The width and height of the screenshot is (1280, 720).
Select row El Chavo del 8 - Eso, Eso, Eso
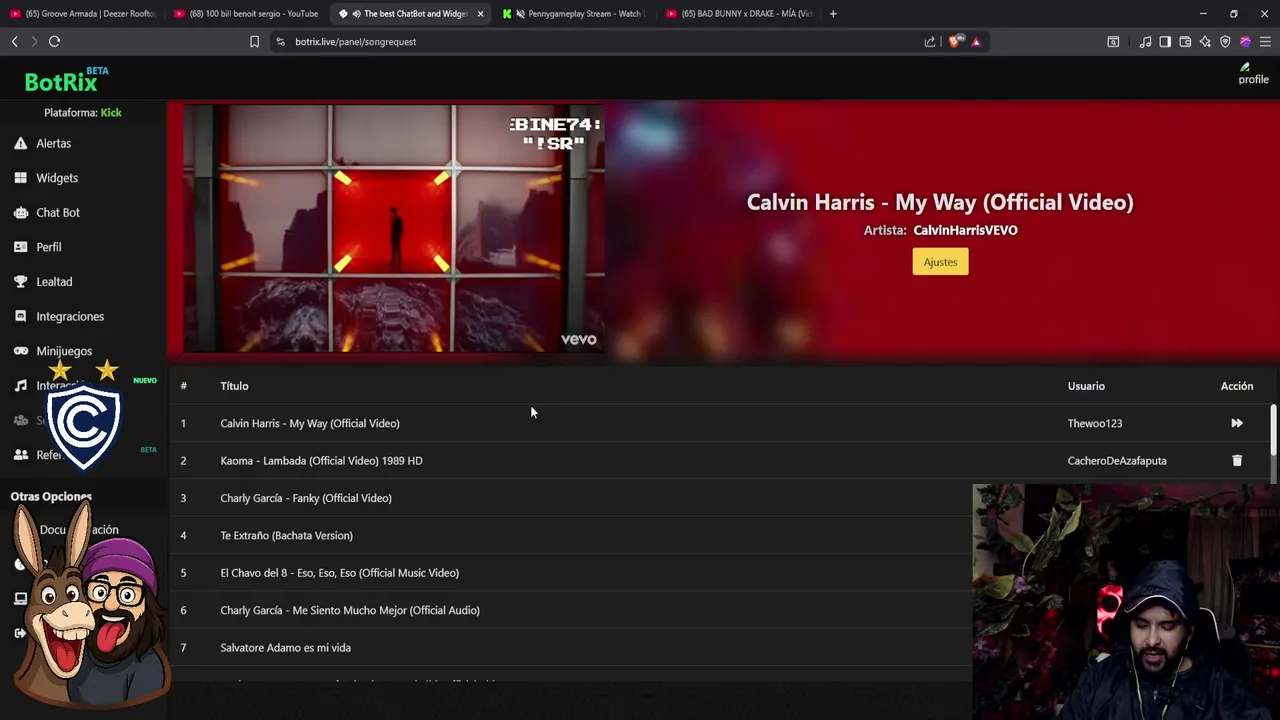(x=570, y=573)
